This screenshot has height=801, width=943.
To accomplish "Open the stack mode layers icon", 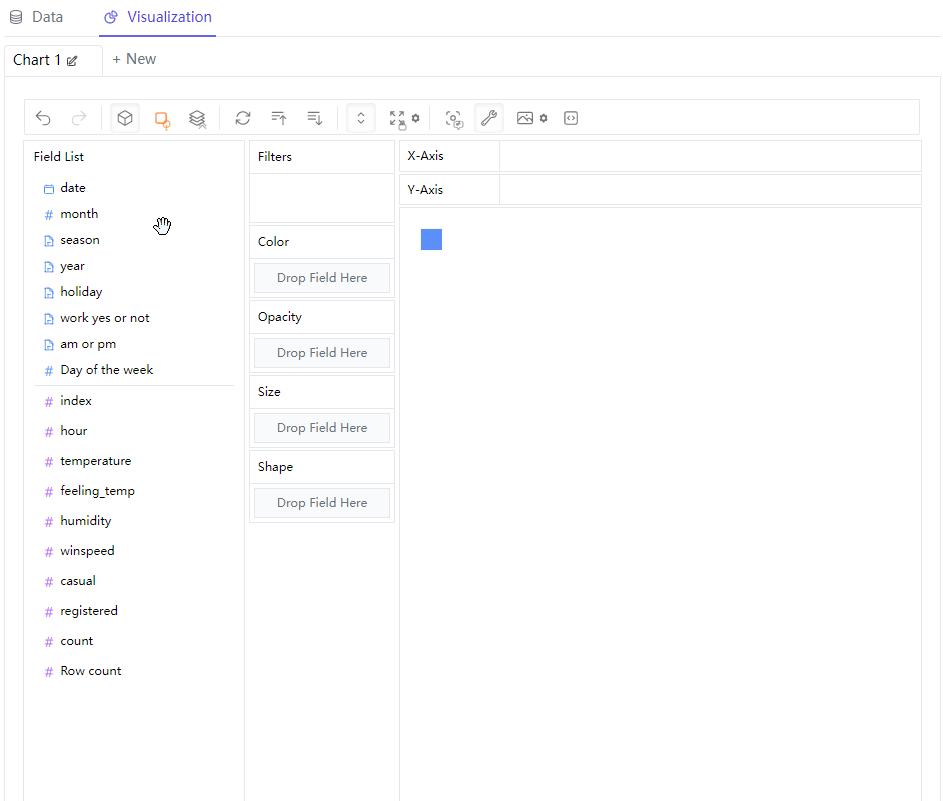I will coord(197,118).
